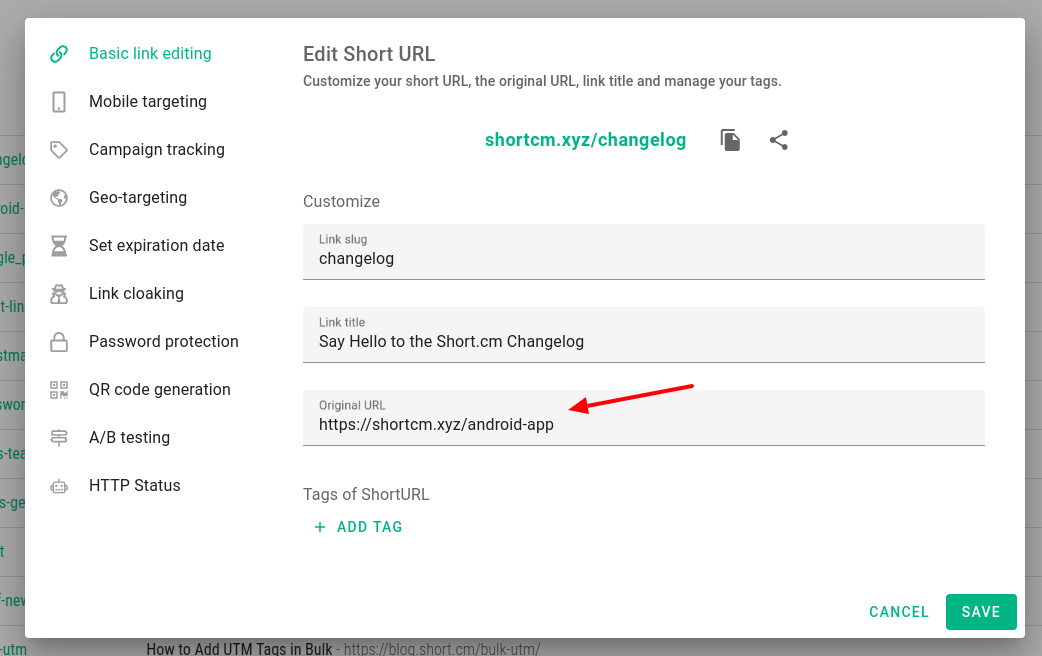The height and width of the screenshot is (656, 1042).
Task: Select the Basic link editing tab
Action: click(150, 54)
